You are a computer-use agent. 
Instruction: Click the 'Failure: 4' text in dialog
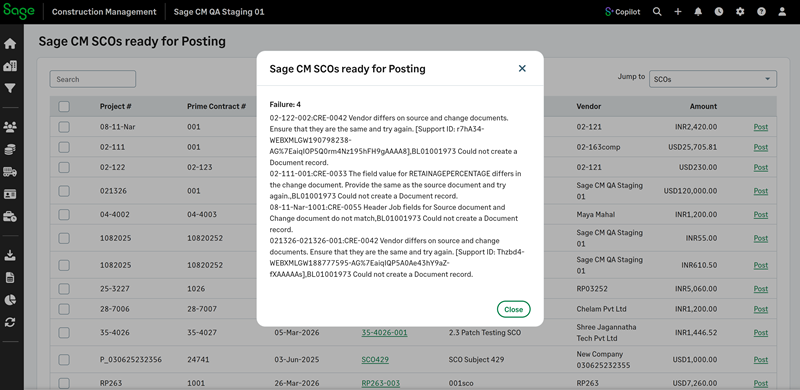coord(285,105)
